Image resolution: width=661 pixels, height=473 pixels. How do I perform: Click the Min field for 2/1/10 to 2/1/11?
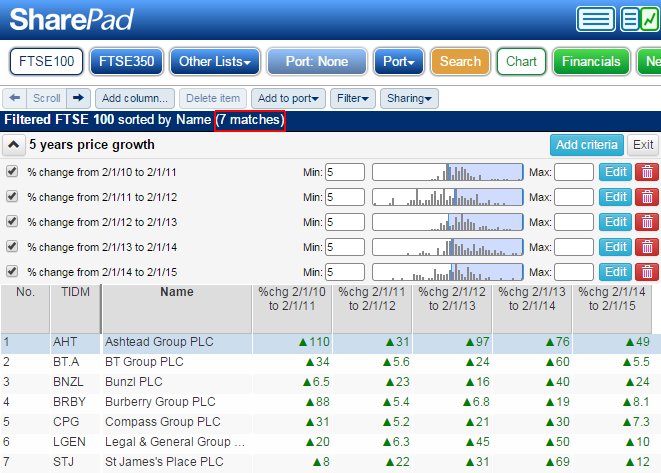[x=345, y=172]
